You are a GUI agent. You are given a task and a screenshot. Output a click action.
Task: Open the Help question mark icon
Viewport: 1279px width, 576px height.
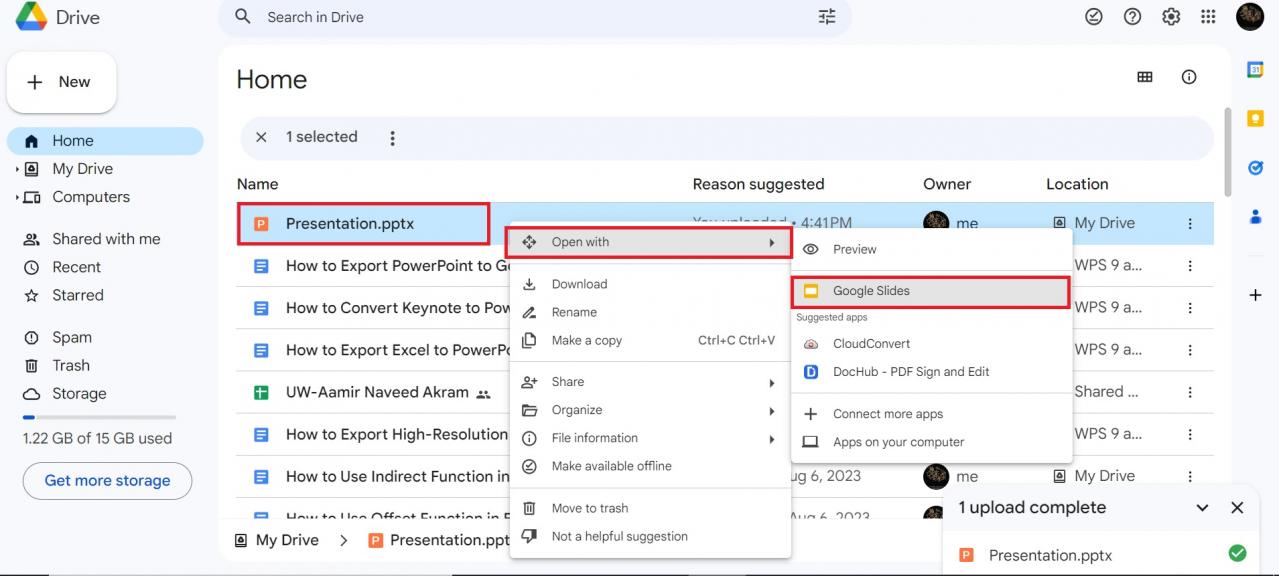(x=1133, y=17)
